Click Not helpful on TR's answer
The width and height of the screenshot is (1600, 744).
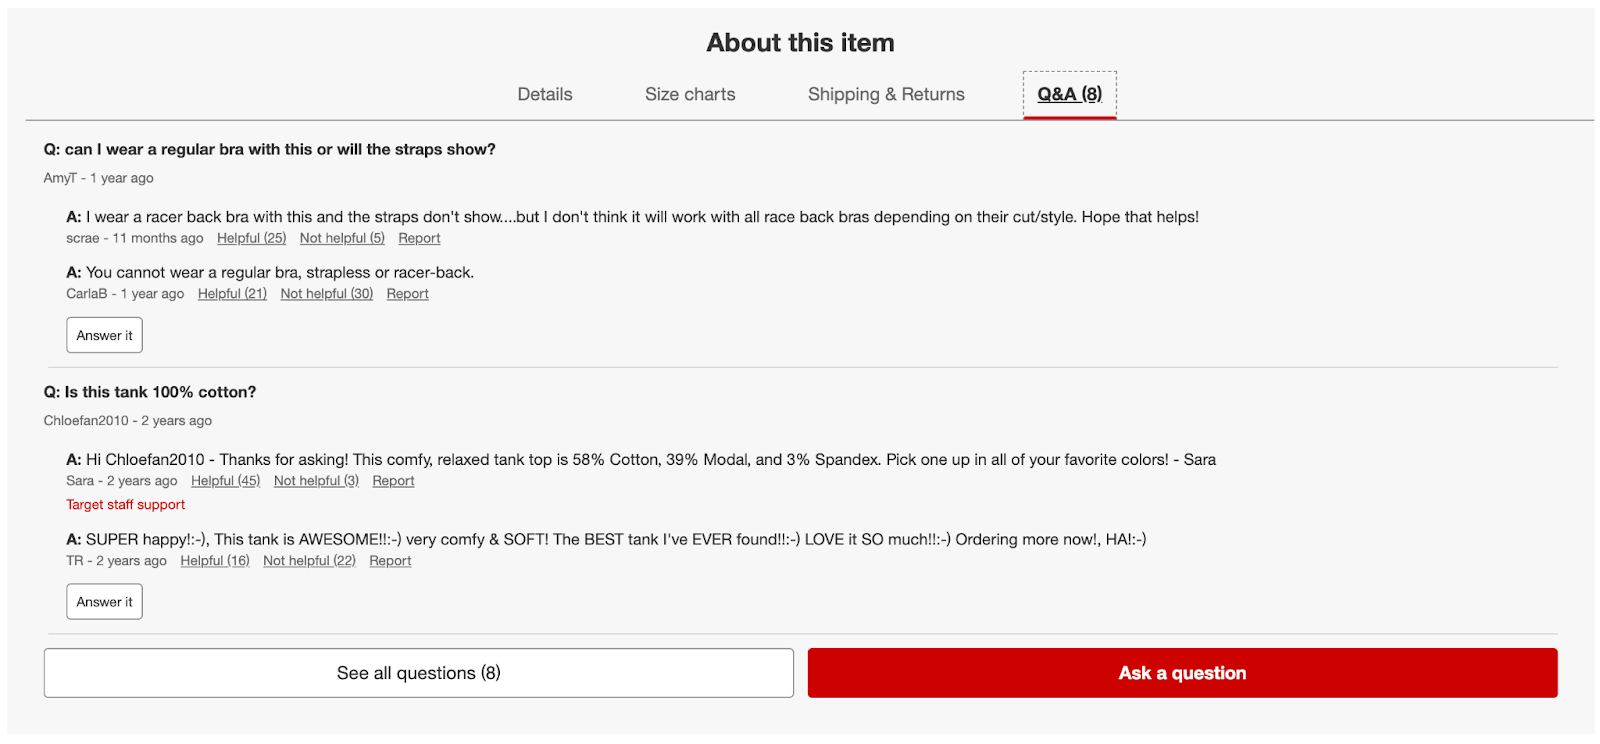click(309, 560)
